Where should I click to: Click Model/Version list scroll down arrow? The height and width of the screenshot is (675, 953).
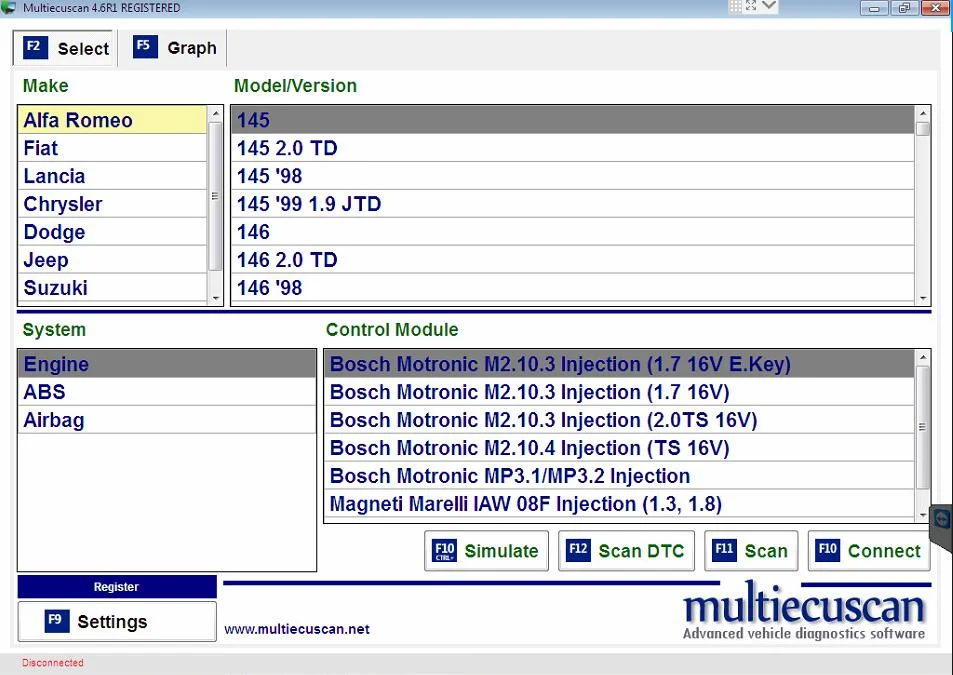pos(923,298)
